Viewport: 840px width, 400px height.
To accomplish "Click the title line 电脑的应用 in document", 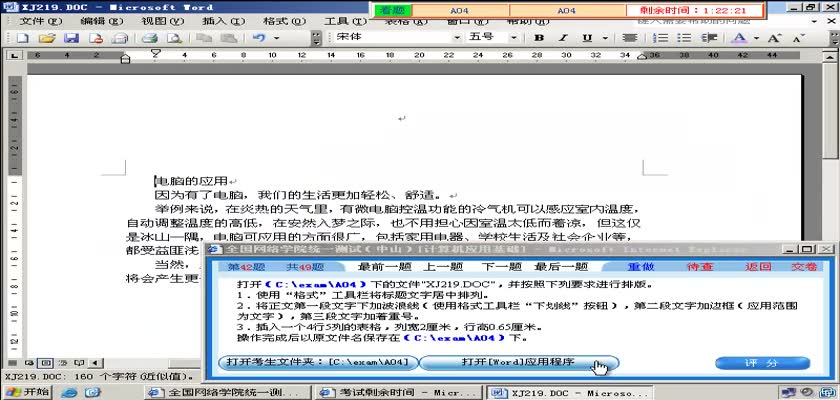I will [x=191, y=182].
